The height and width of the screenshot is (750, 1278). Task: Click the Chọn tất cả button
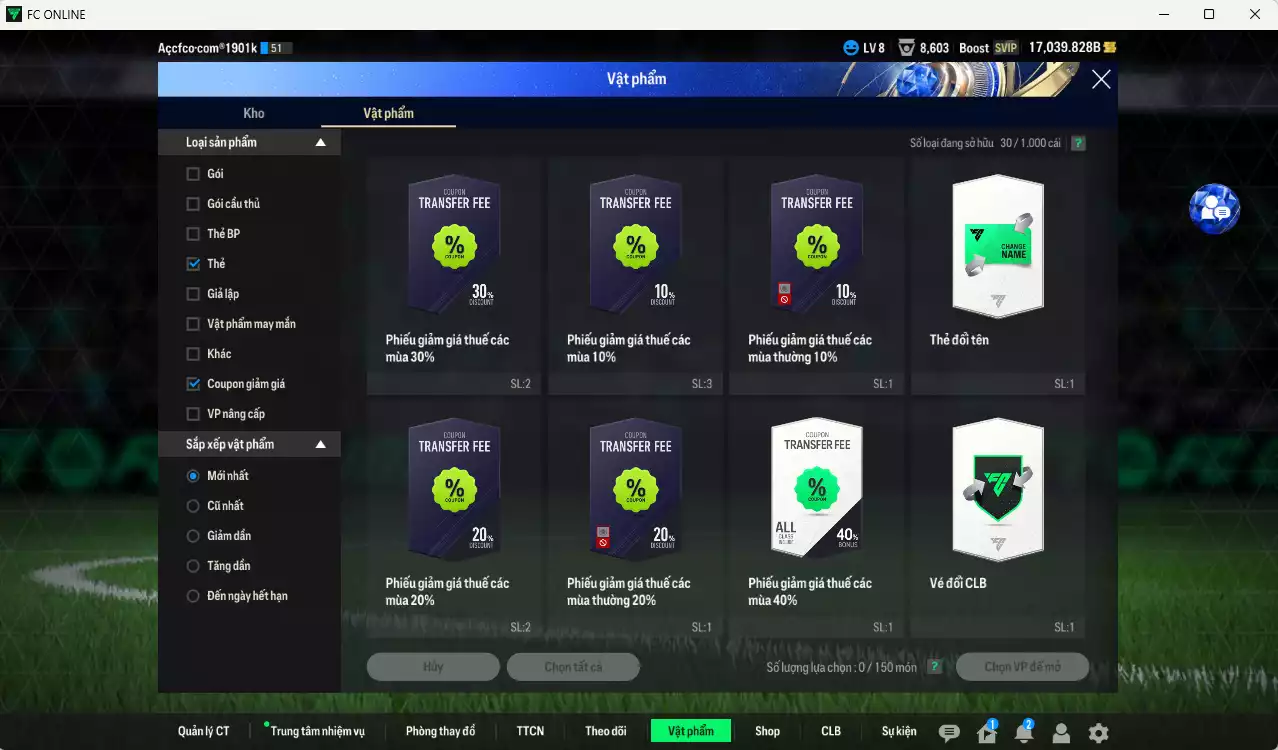[x=573, y=667]
